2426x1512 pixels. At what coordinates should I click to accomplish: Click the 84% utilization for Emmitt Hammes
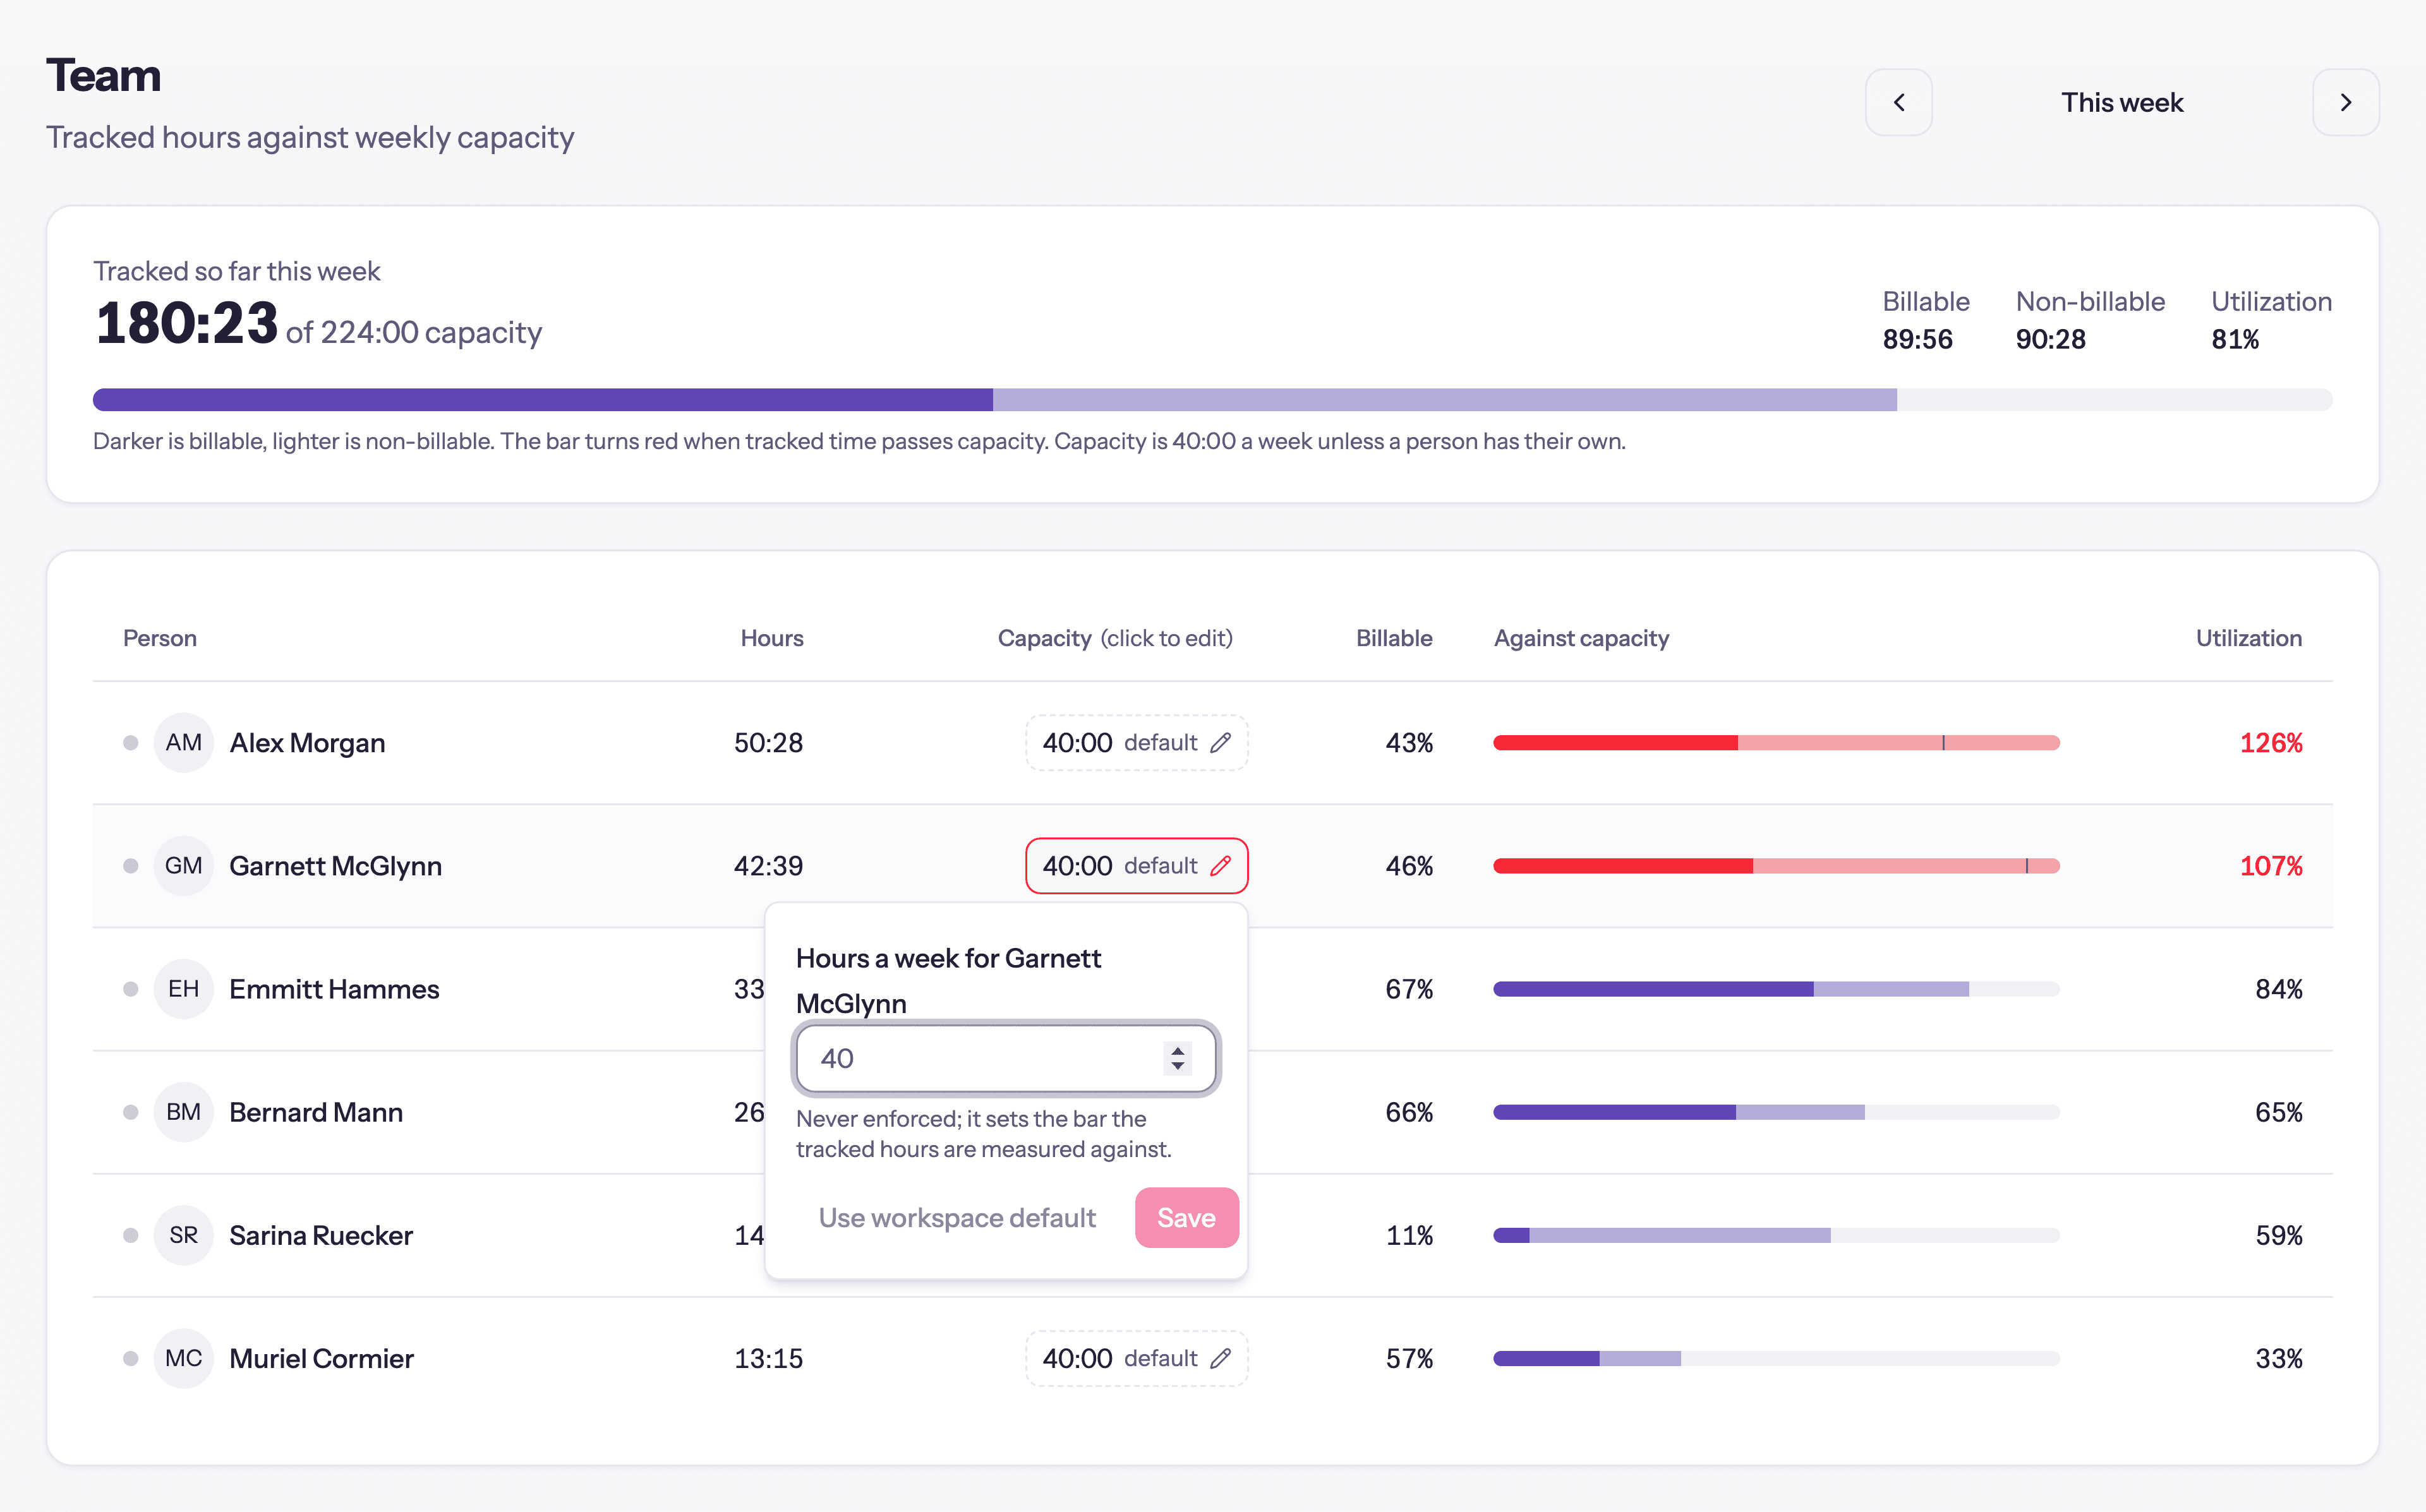(x=2278, y=989)
